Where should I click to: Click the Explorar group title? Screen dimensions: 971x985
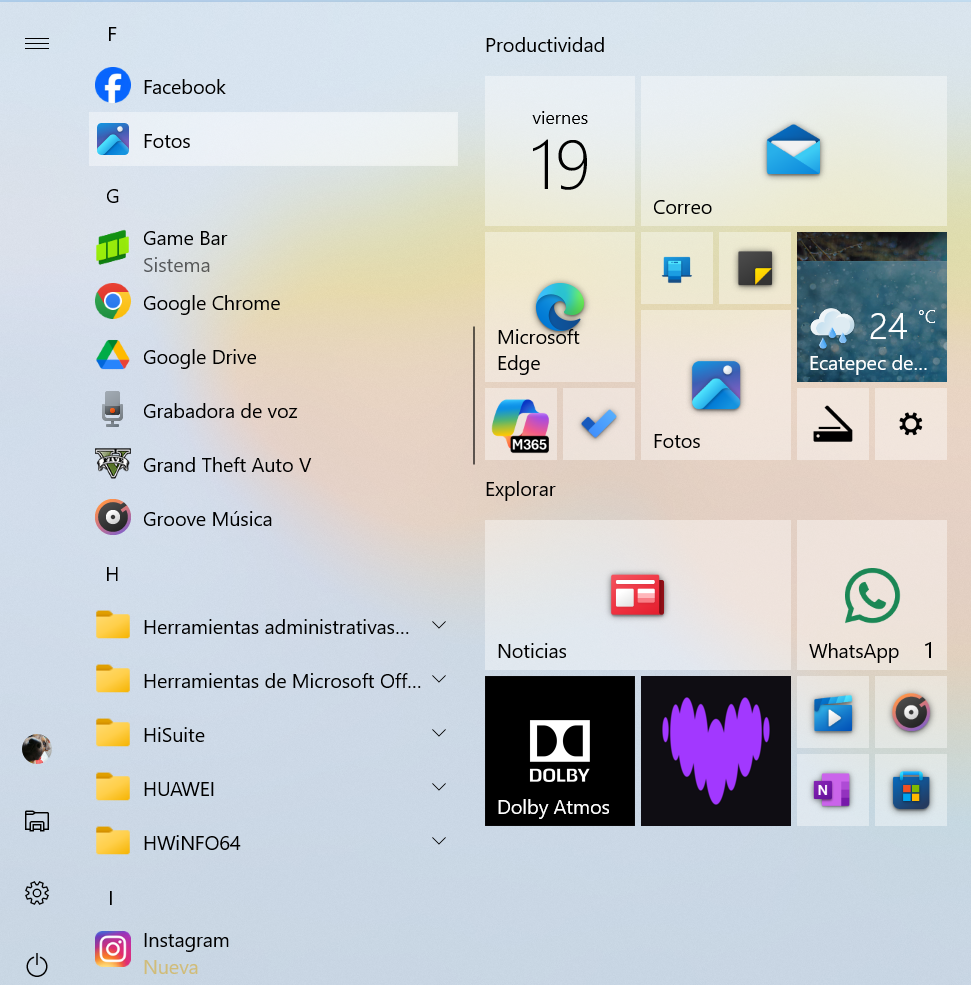pos(520,489)
